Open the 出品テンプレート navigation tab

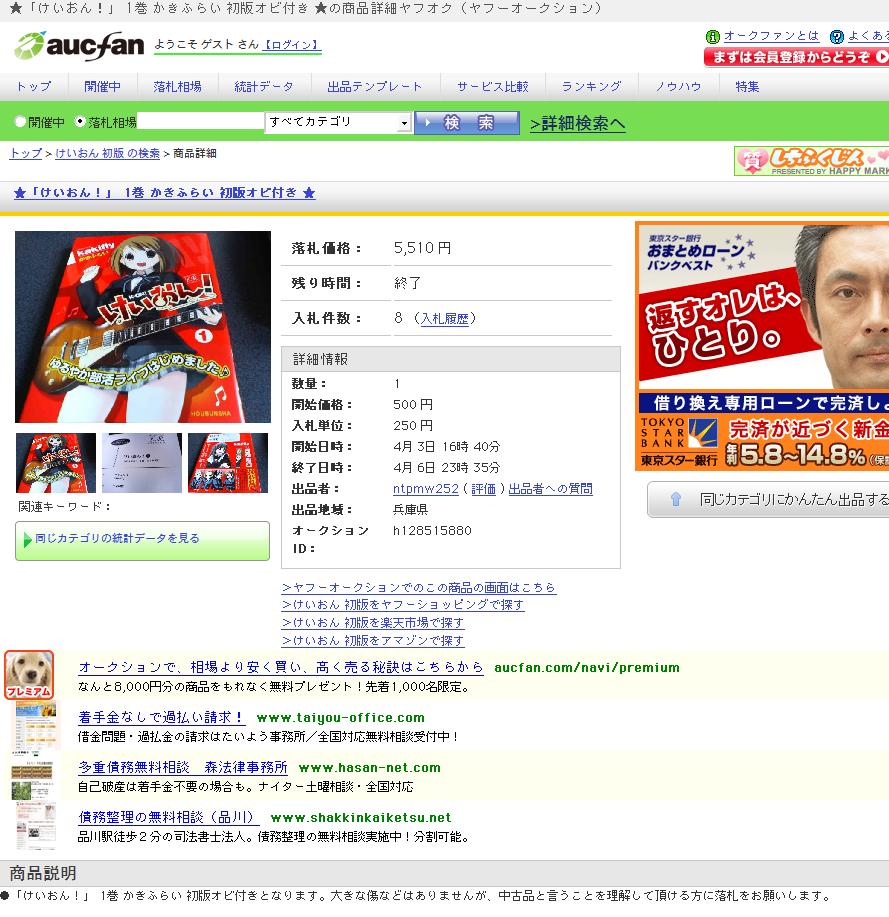tap(375, 87)
